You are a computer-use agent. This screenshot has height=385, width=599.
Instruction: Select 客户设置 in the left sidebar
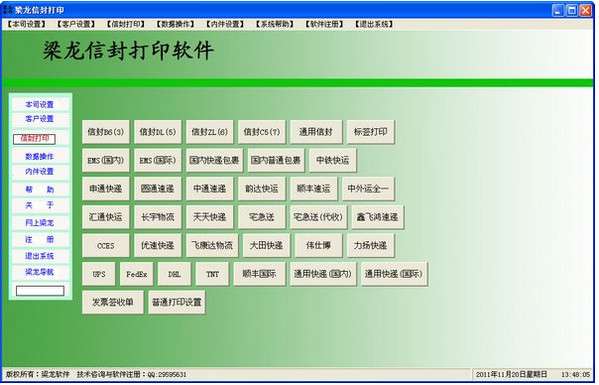click(40, 119)
